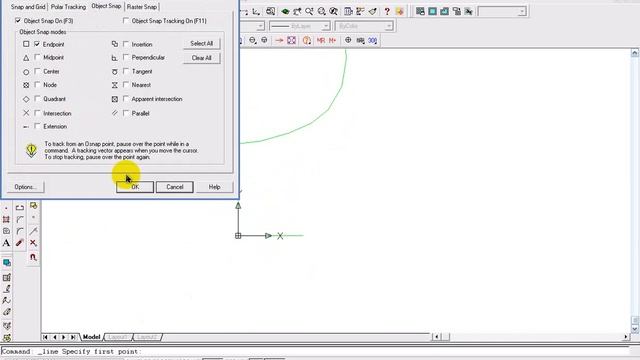Toggle Object Snap On (F3) checkbox
The image size is (640, 360).
[x=18, y=20]
